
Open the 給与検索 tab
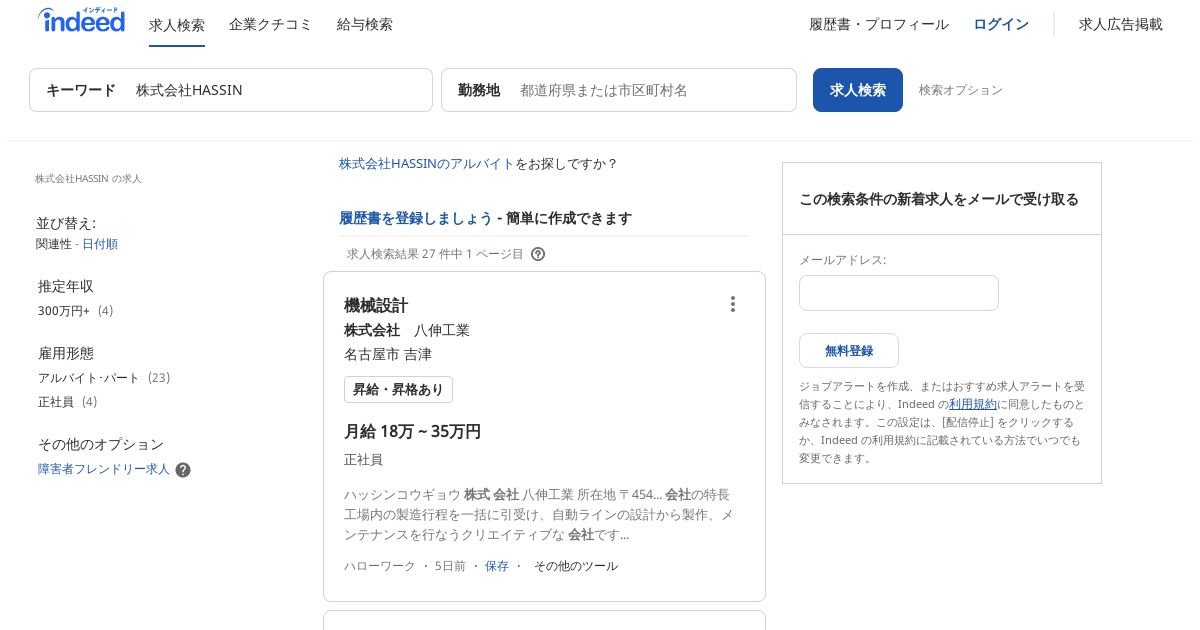tap(365, 24)
